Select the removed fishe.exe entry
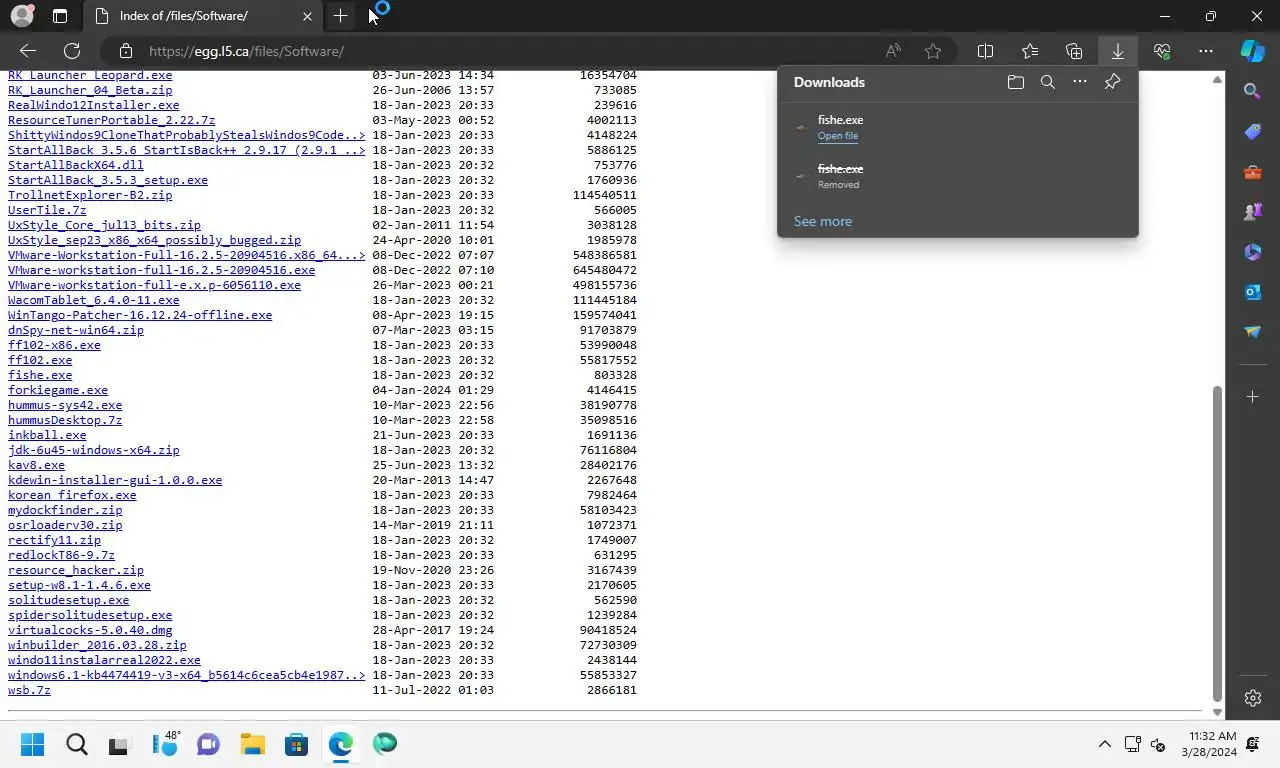This screenshot has width=1280, height=768. click(x=958, y=176)
